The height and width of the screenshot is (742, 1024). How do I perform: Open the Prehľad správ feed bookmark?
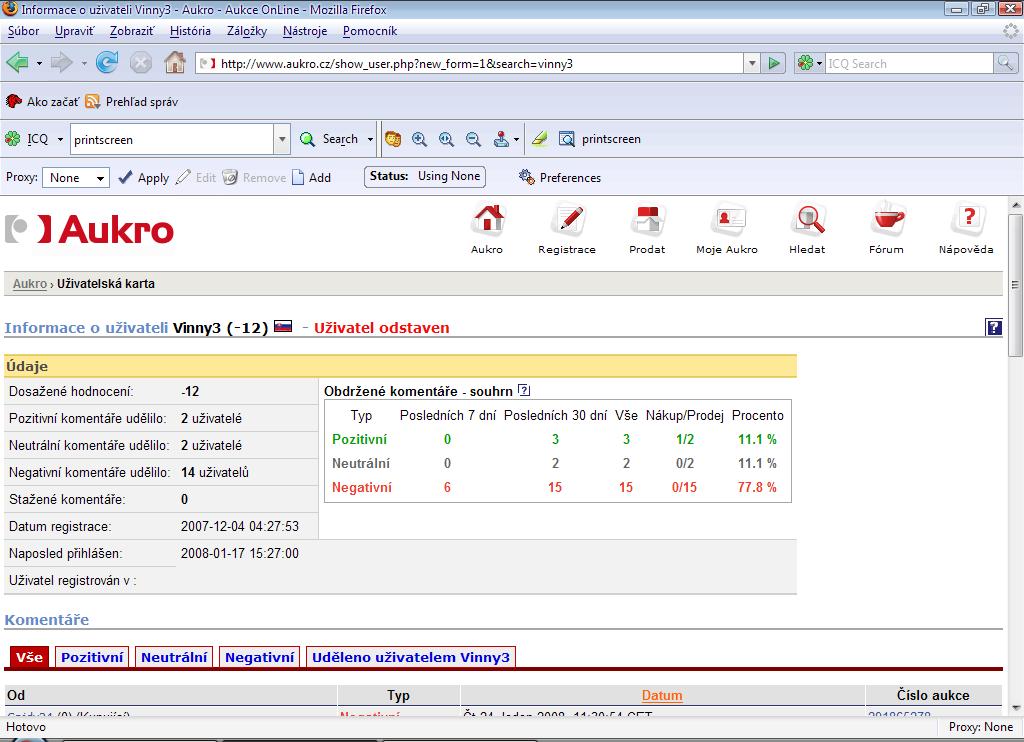[131, 101]
